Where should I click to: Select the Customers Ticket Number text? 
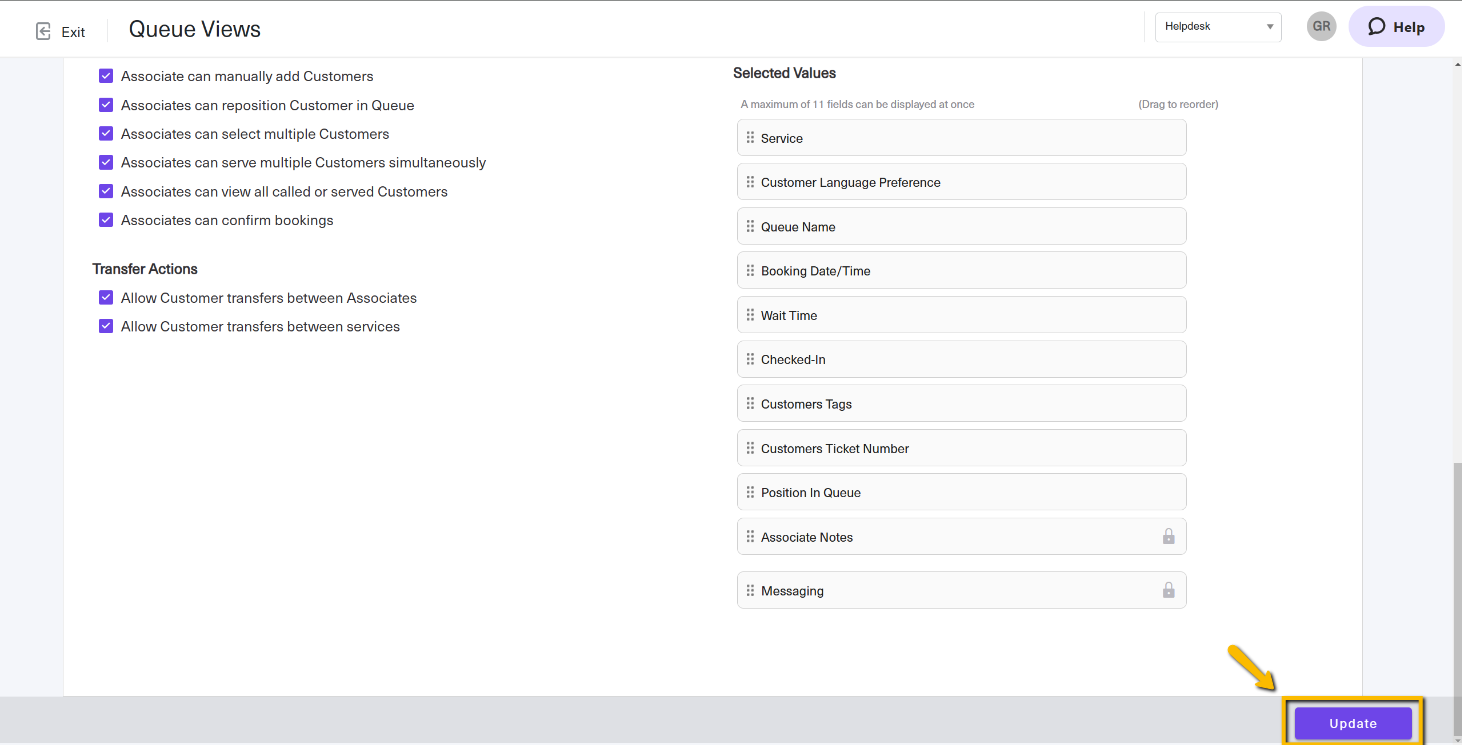(835, 449)
